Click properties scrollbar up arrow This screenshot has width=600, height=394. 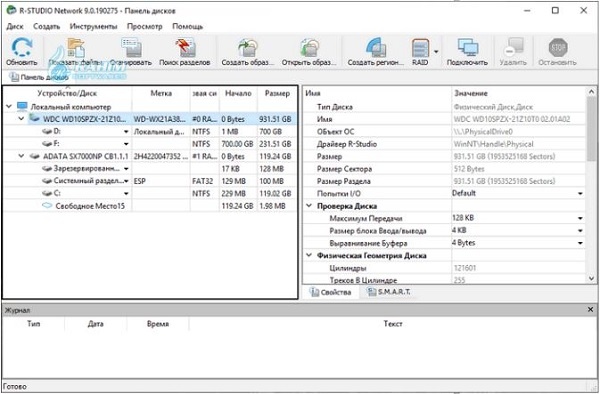pyautogui.click(x=591, y=92)
